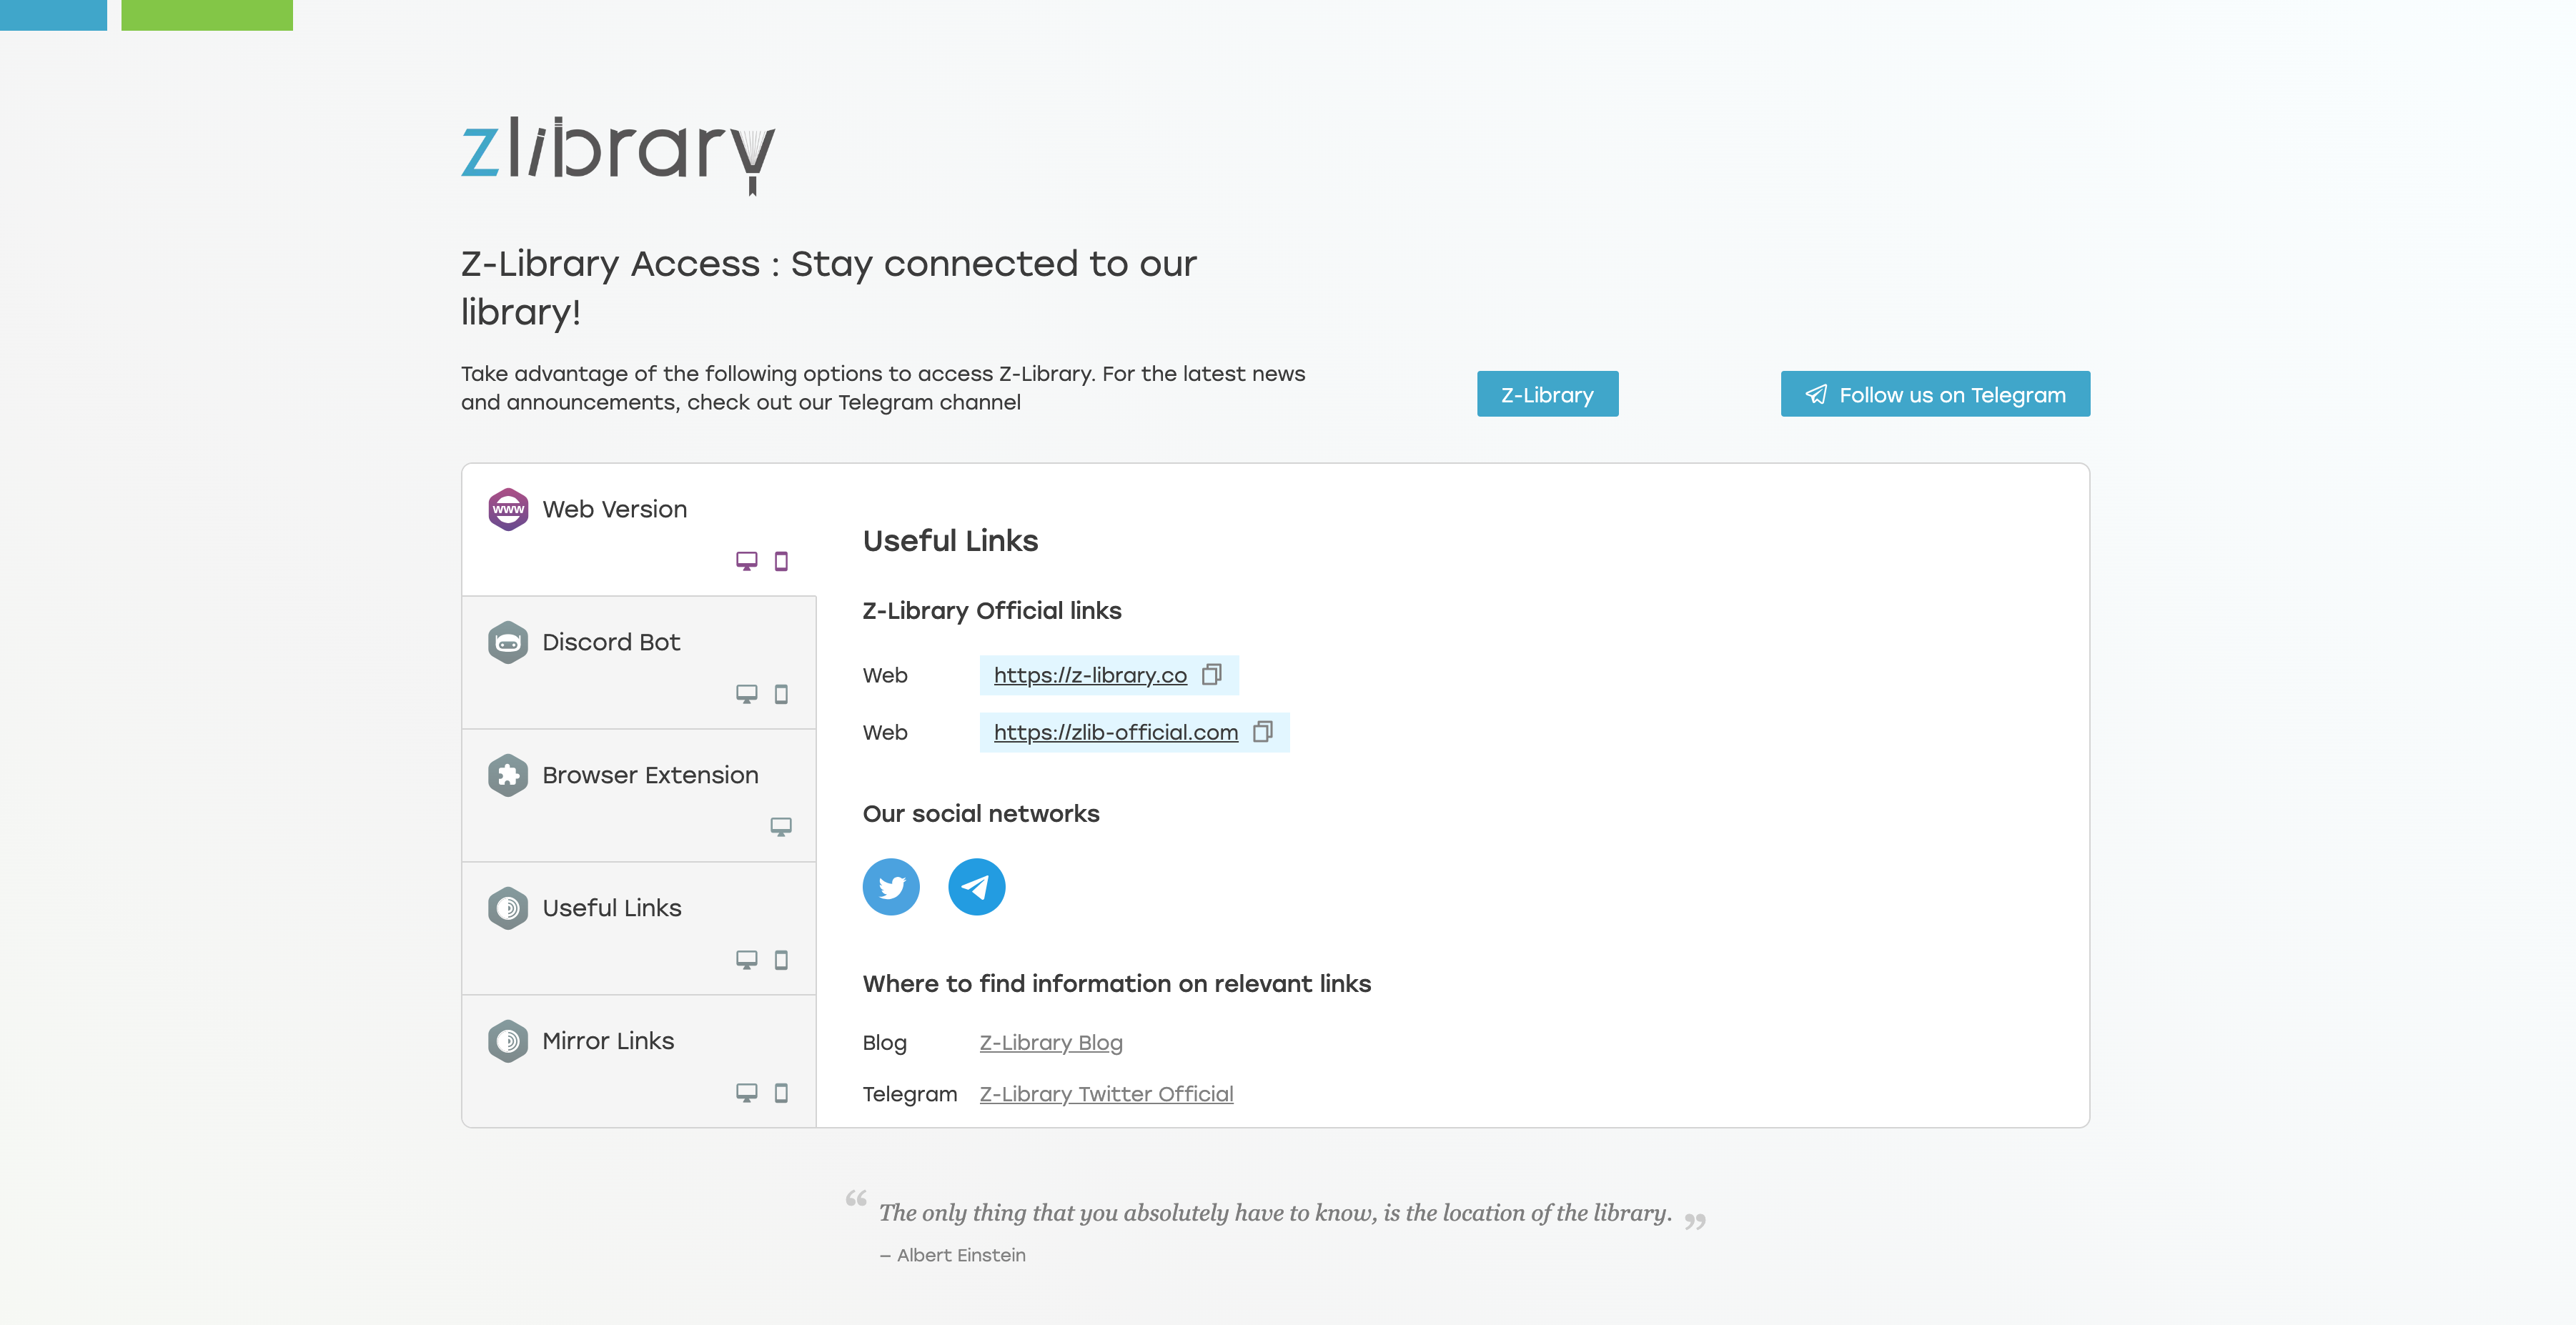The height and width of the screenshot is (1325, 2576).
Task: Click the Telegram social network icon
Action: pos(976,887)
